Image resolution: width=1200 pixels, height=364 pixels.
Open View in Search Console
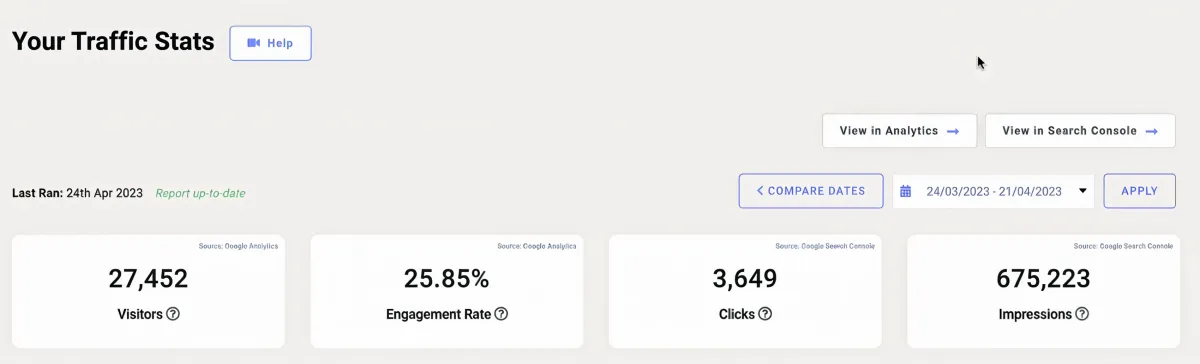(1080, 131)
